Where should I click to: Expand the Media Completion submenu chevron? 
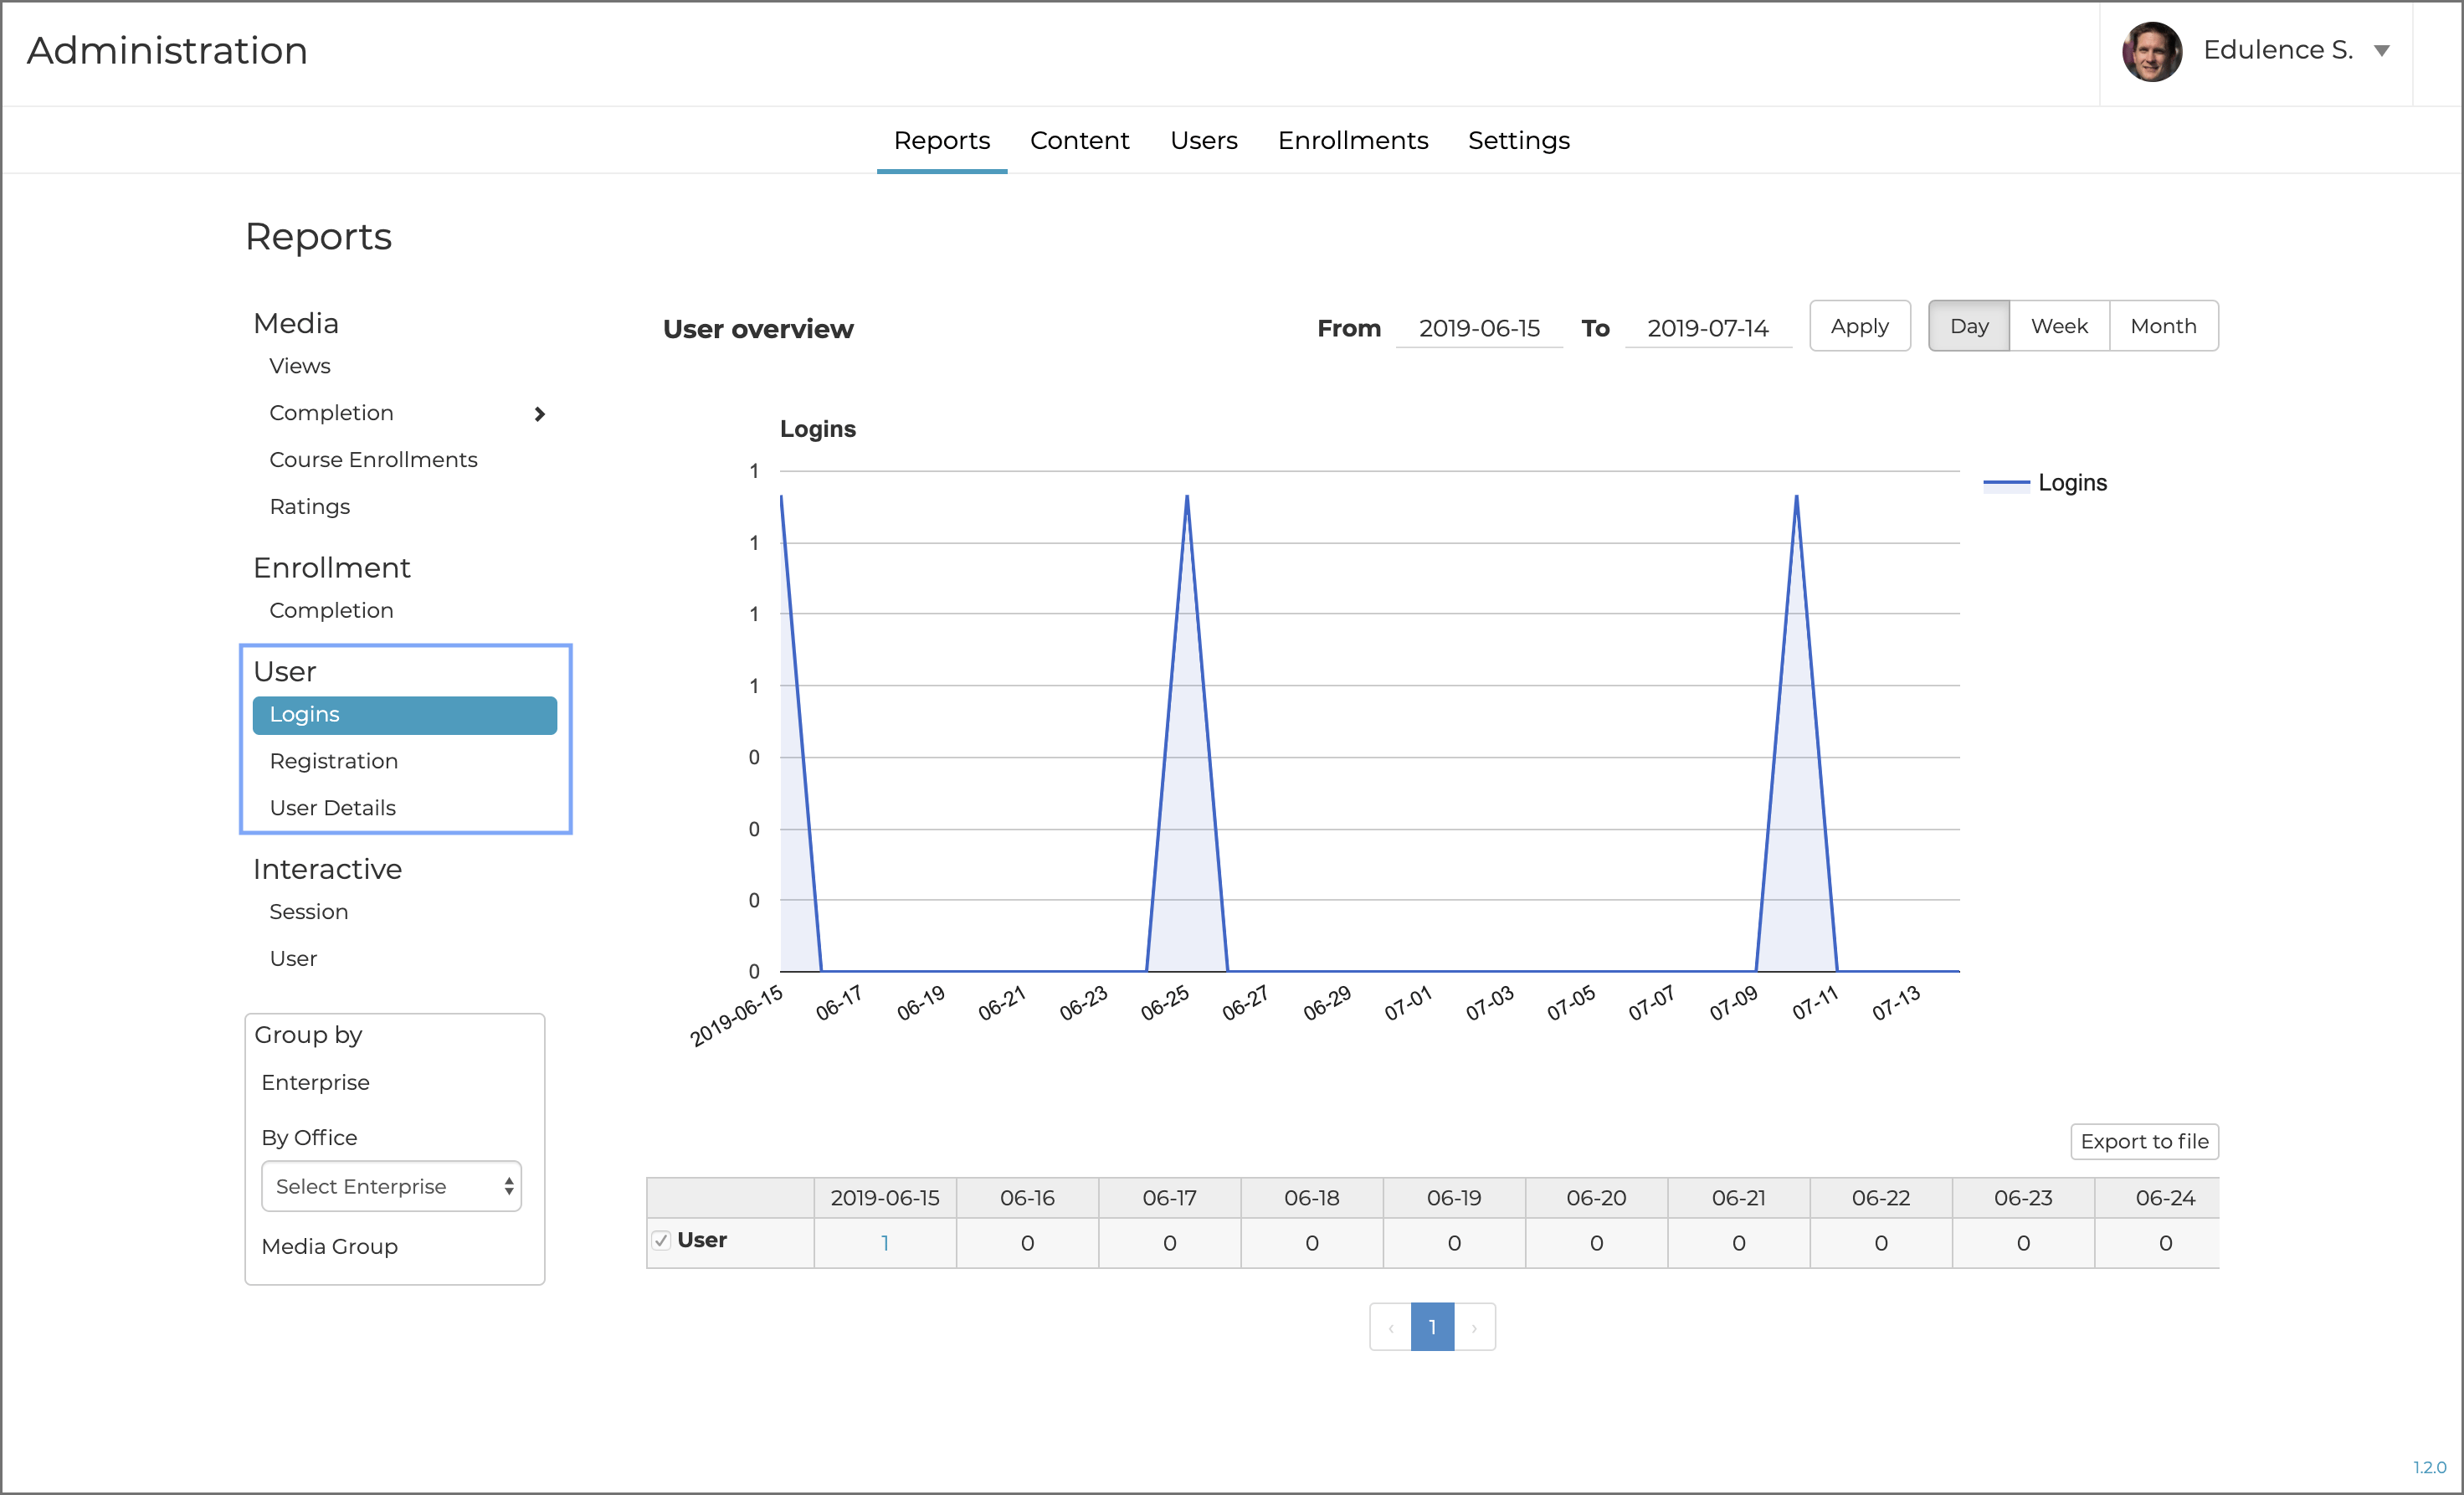(x=540, y=414)
